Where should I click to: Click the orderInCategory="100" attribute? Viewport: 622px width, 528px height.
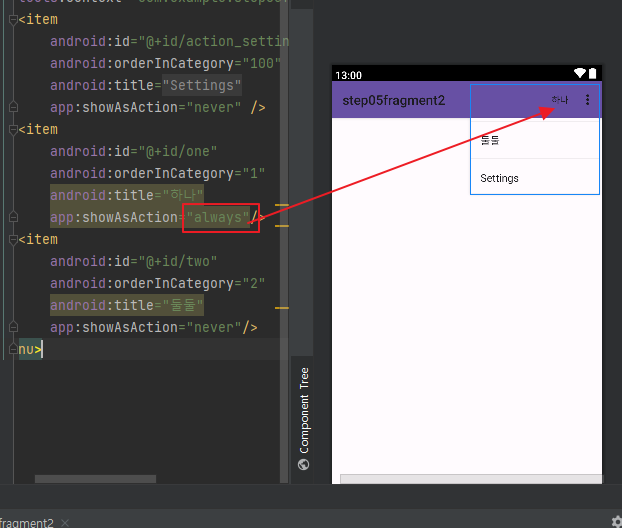[x=165, y=63]
